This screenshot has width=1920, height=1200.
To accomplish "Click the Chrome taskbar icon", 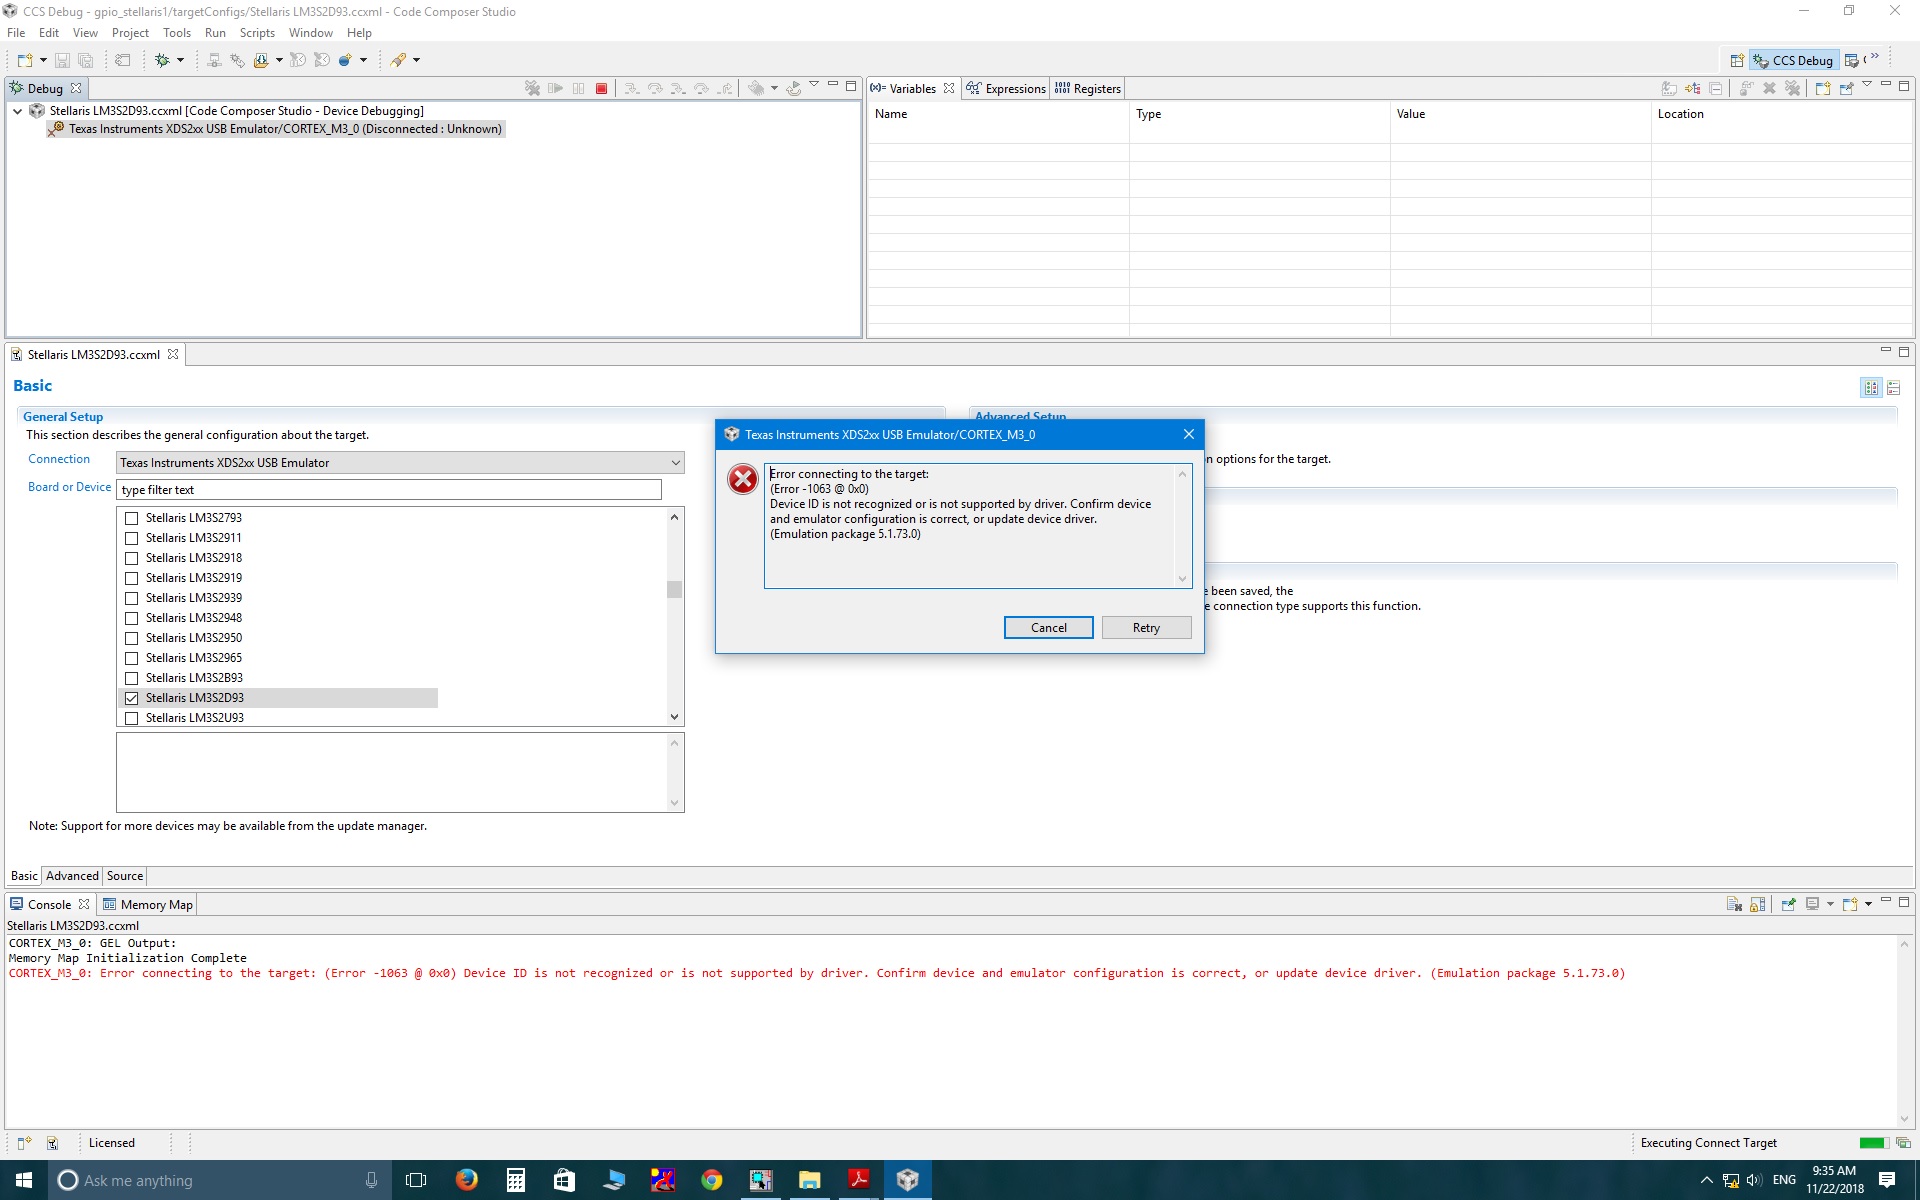I will tap(711, 1180).
